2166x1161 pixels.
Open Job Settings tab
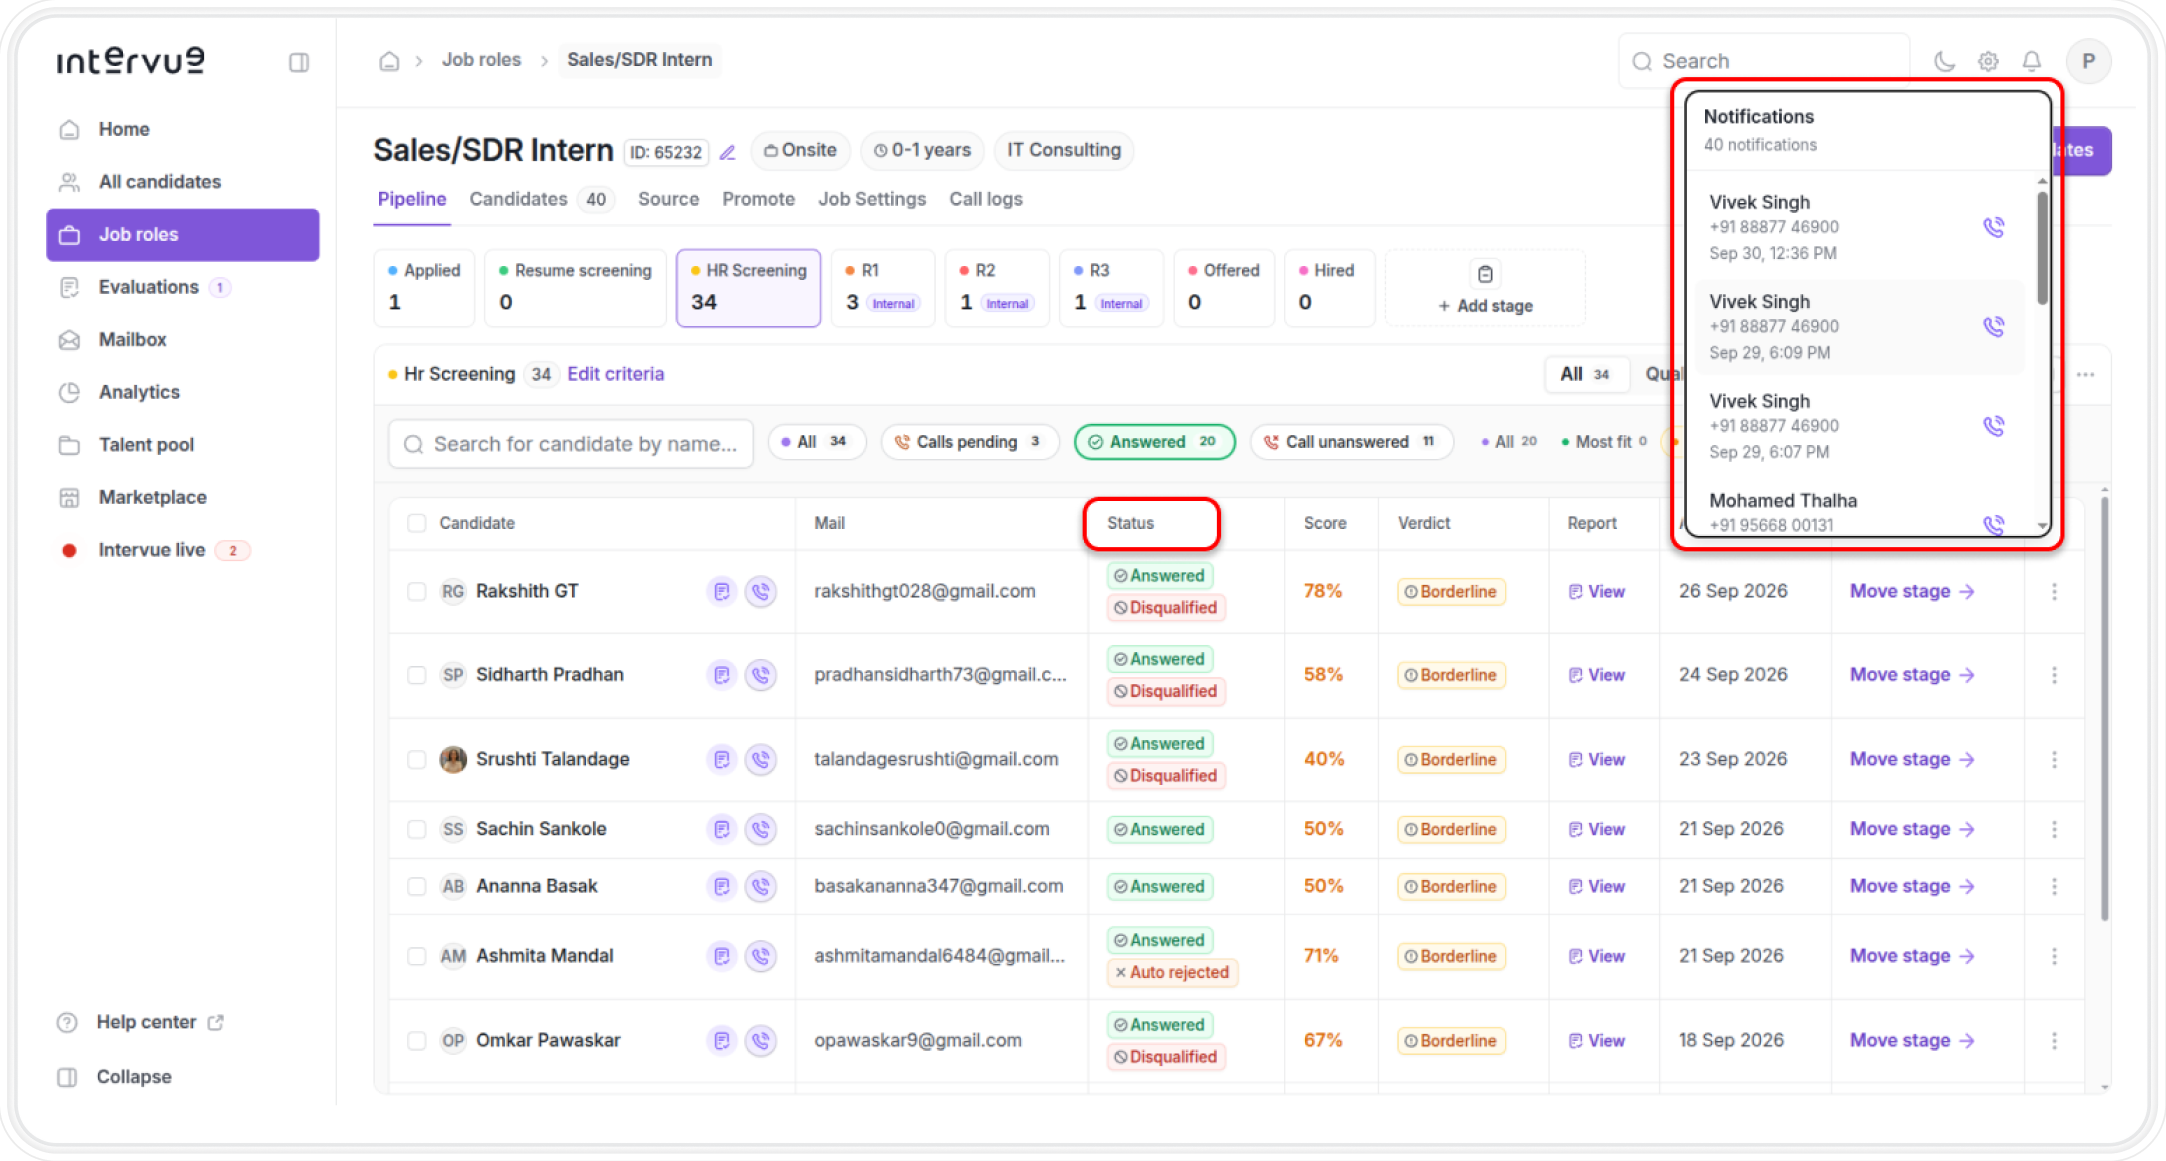pyautogui.click(x=872, y=199)
